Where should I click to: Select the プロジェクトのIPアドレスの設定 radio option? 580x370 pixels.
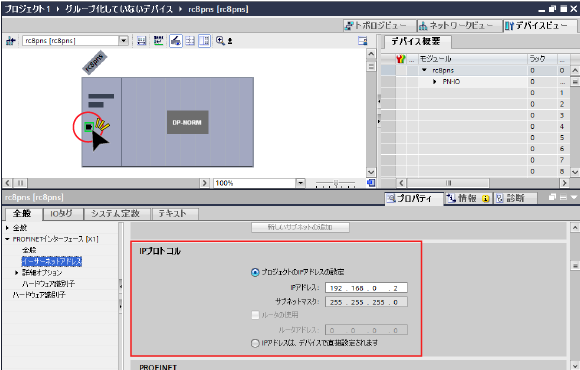coord(255,272)
